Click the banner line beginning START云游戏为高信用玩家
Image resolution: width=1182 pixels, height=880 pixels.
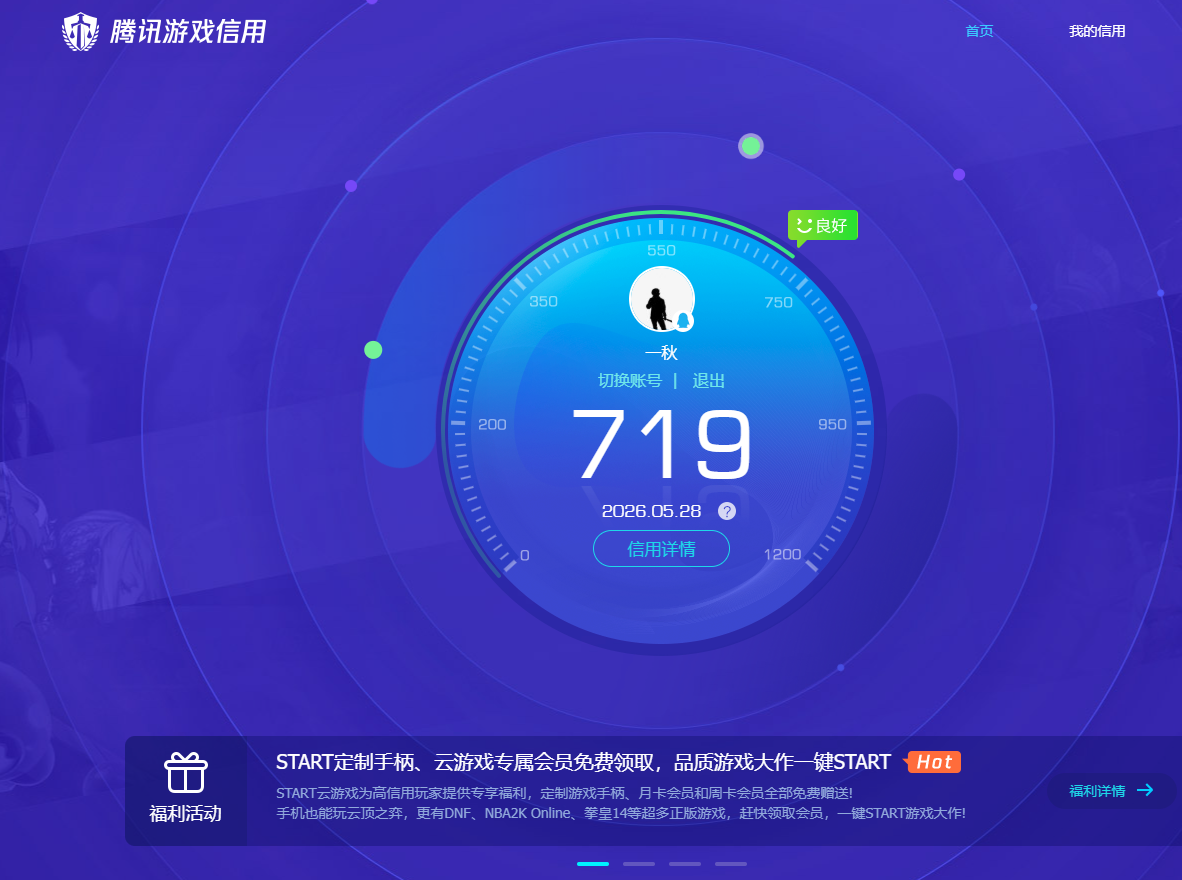point(565,793)
